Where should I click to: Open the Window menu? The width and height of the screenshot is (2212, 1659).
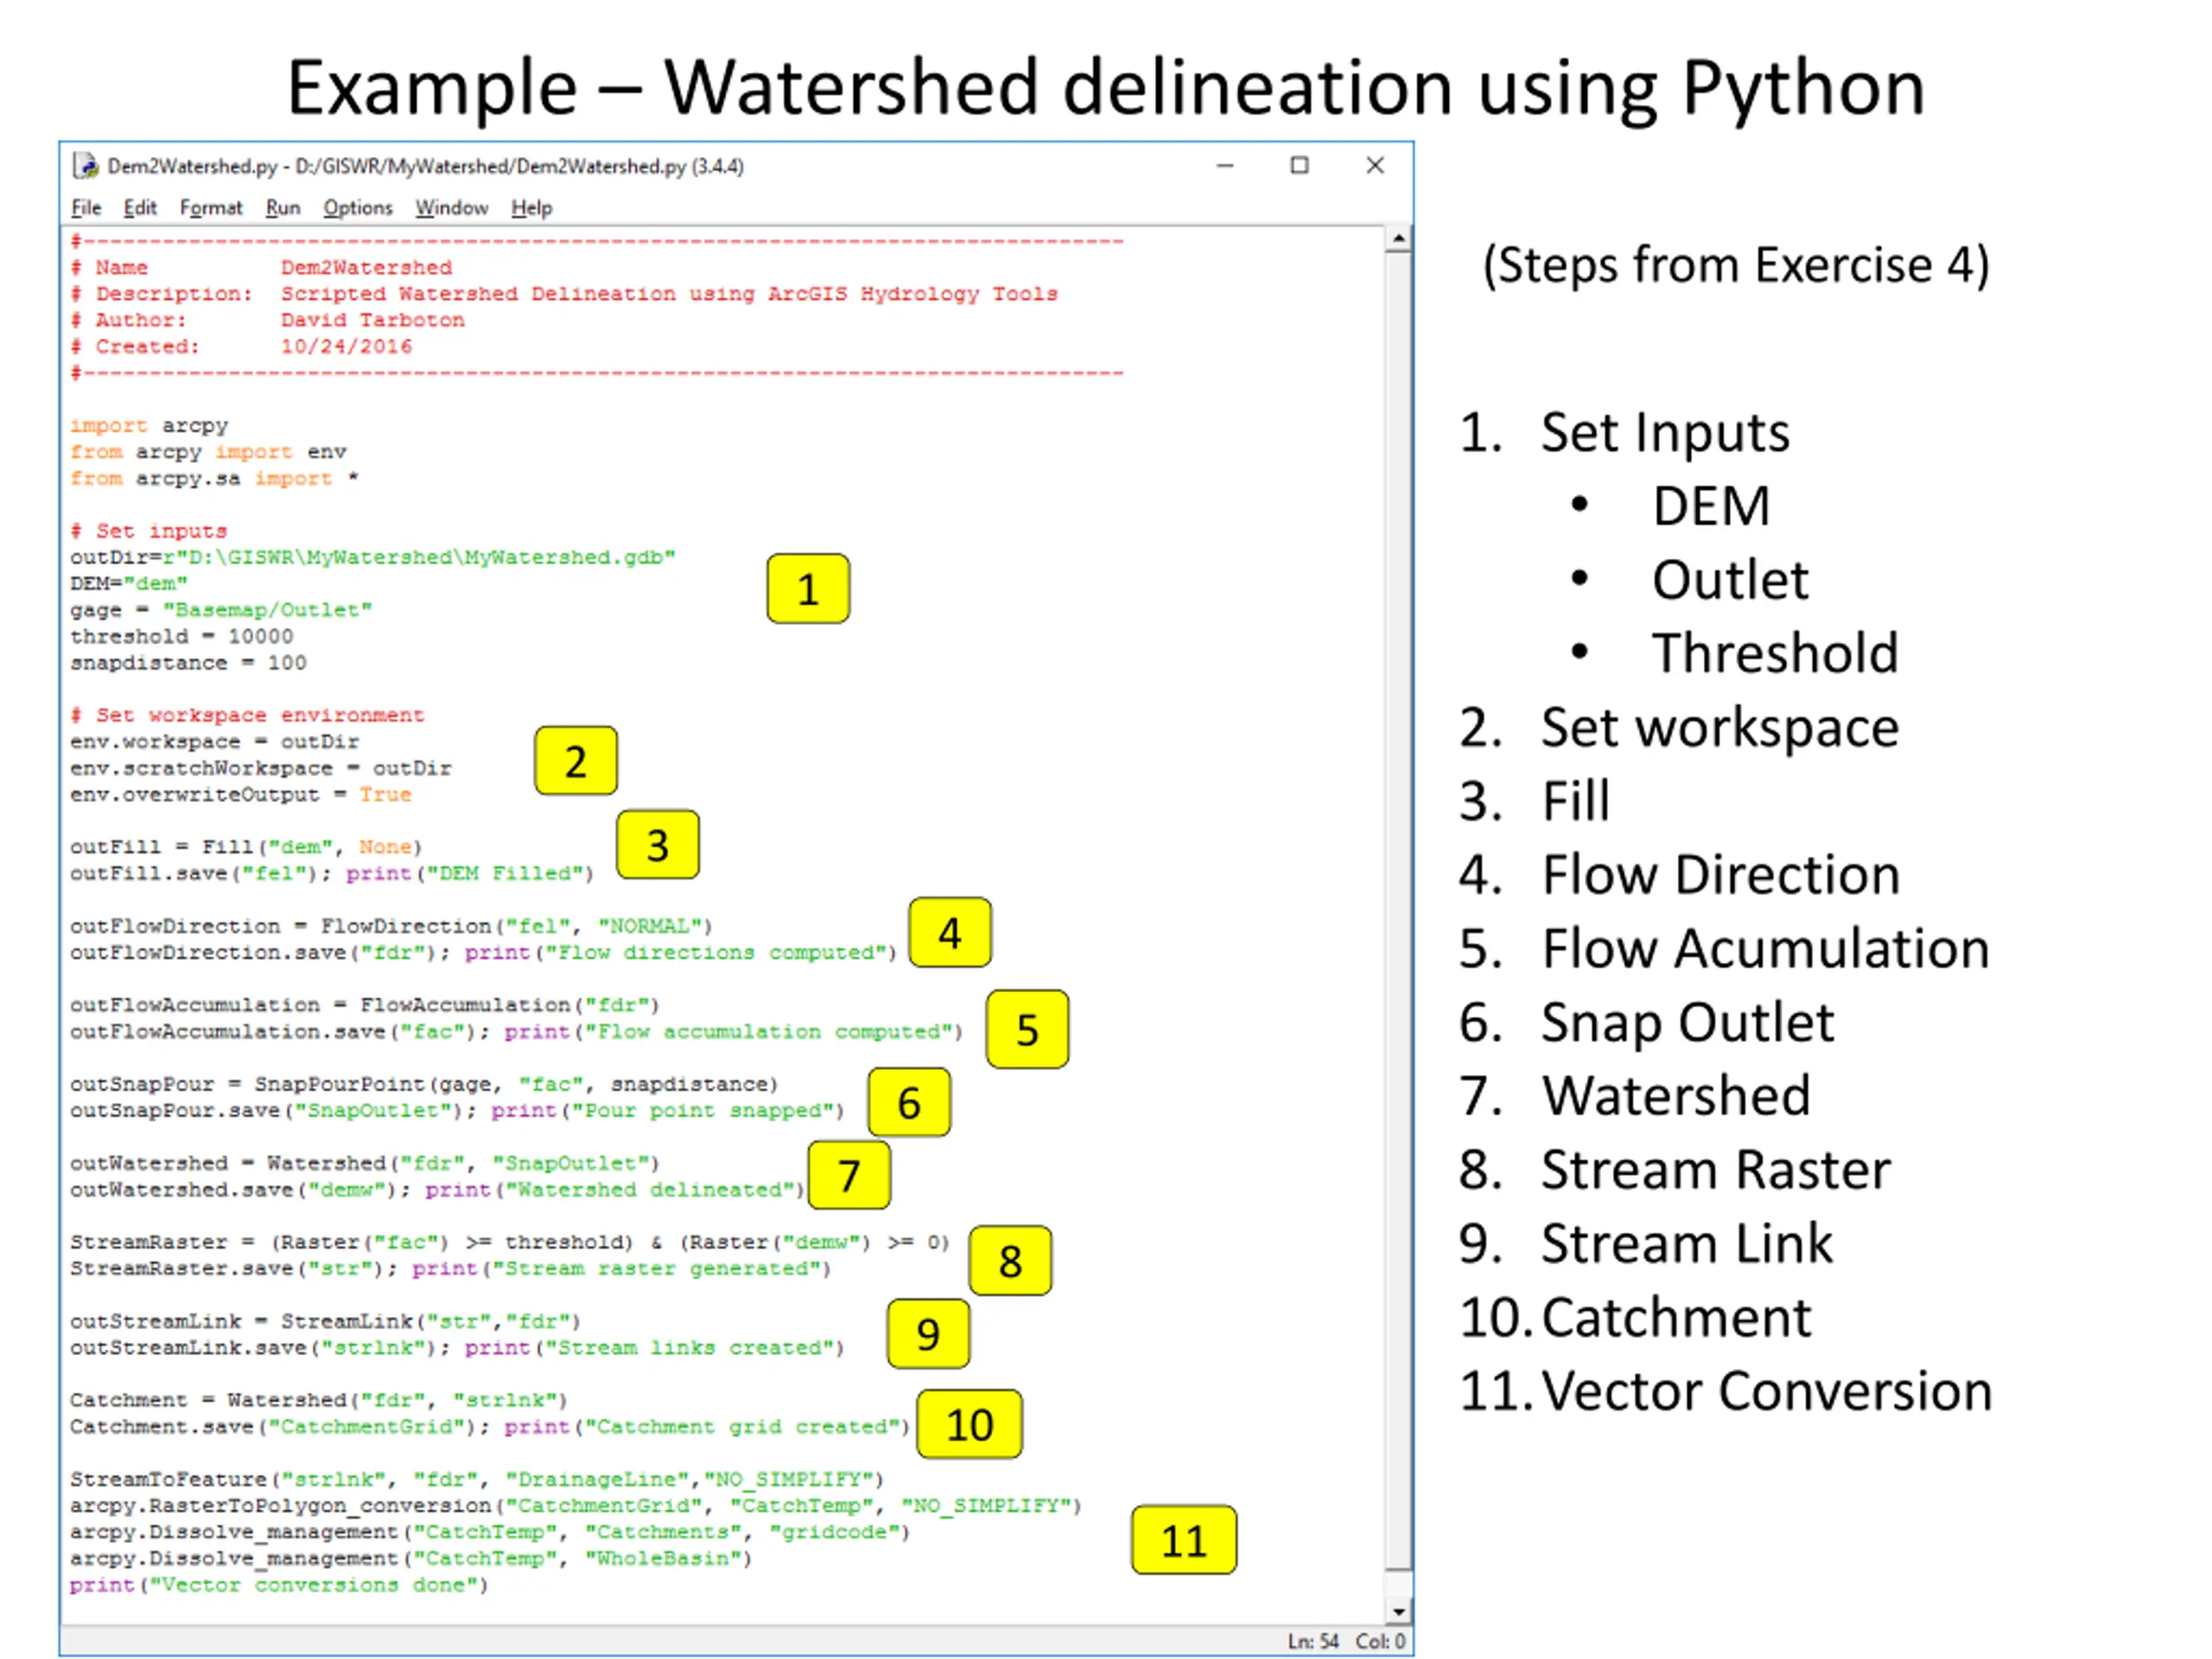pyautogui.click(x=452, y=207)
